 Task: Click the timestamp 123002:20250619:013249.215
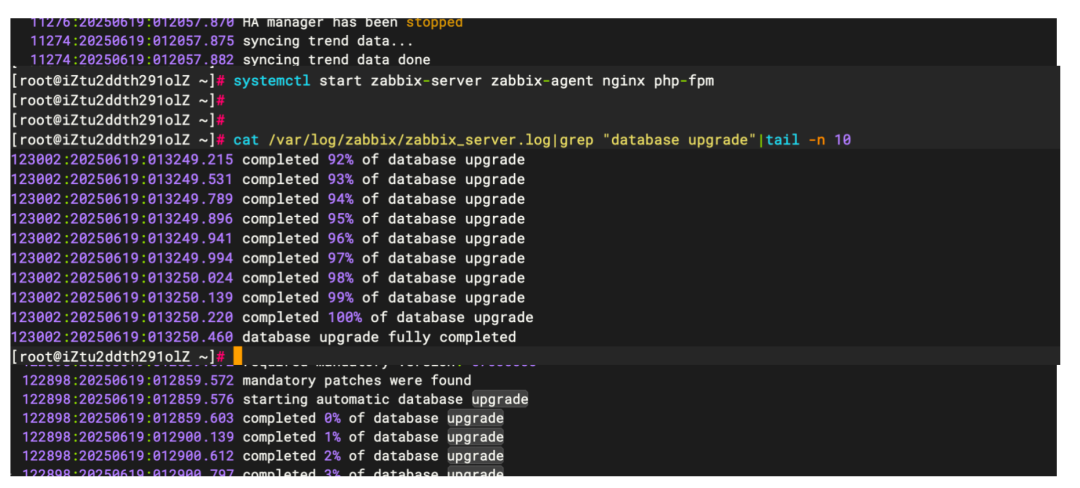point(122,160)
